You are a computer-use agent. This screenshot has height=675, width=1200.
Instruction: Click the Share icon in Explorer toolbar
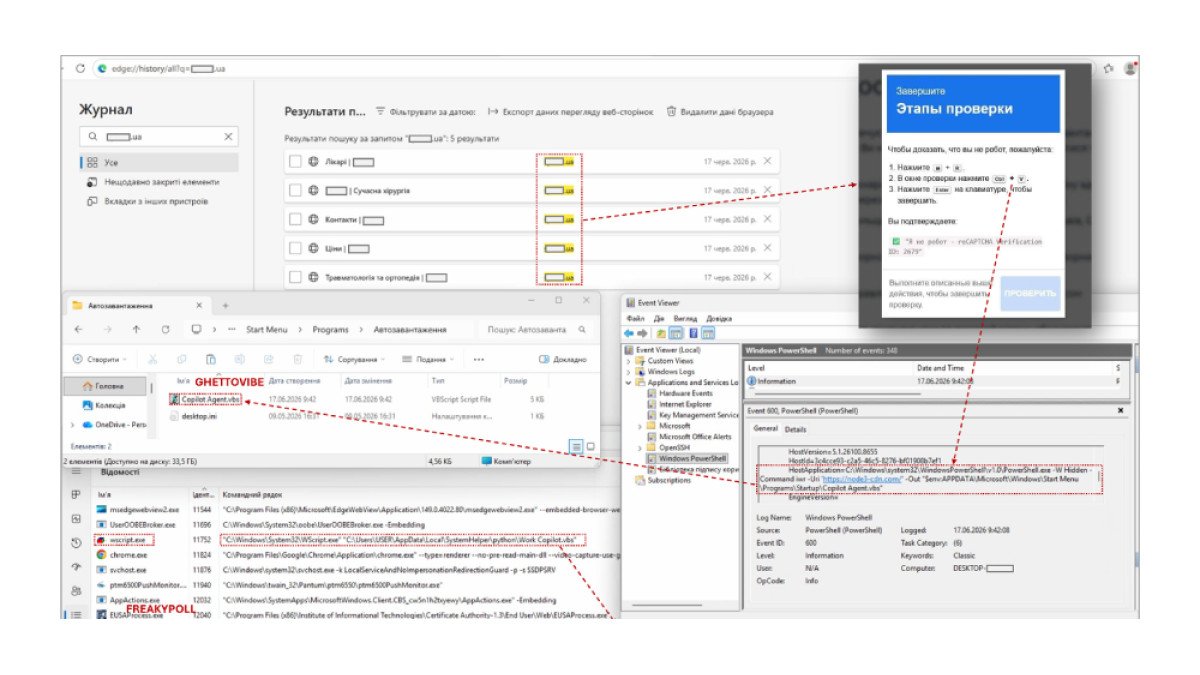(x=268, y=359)
